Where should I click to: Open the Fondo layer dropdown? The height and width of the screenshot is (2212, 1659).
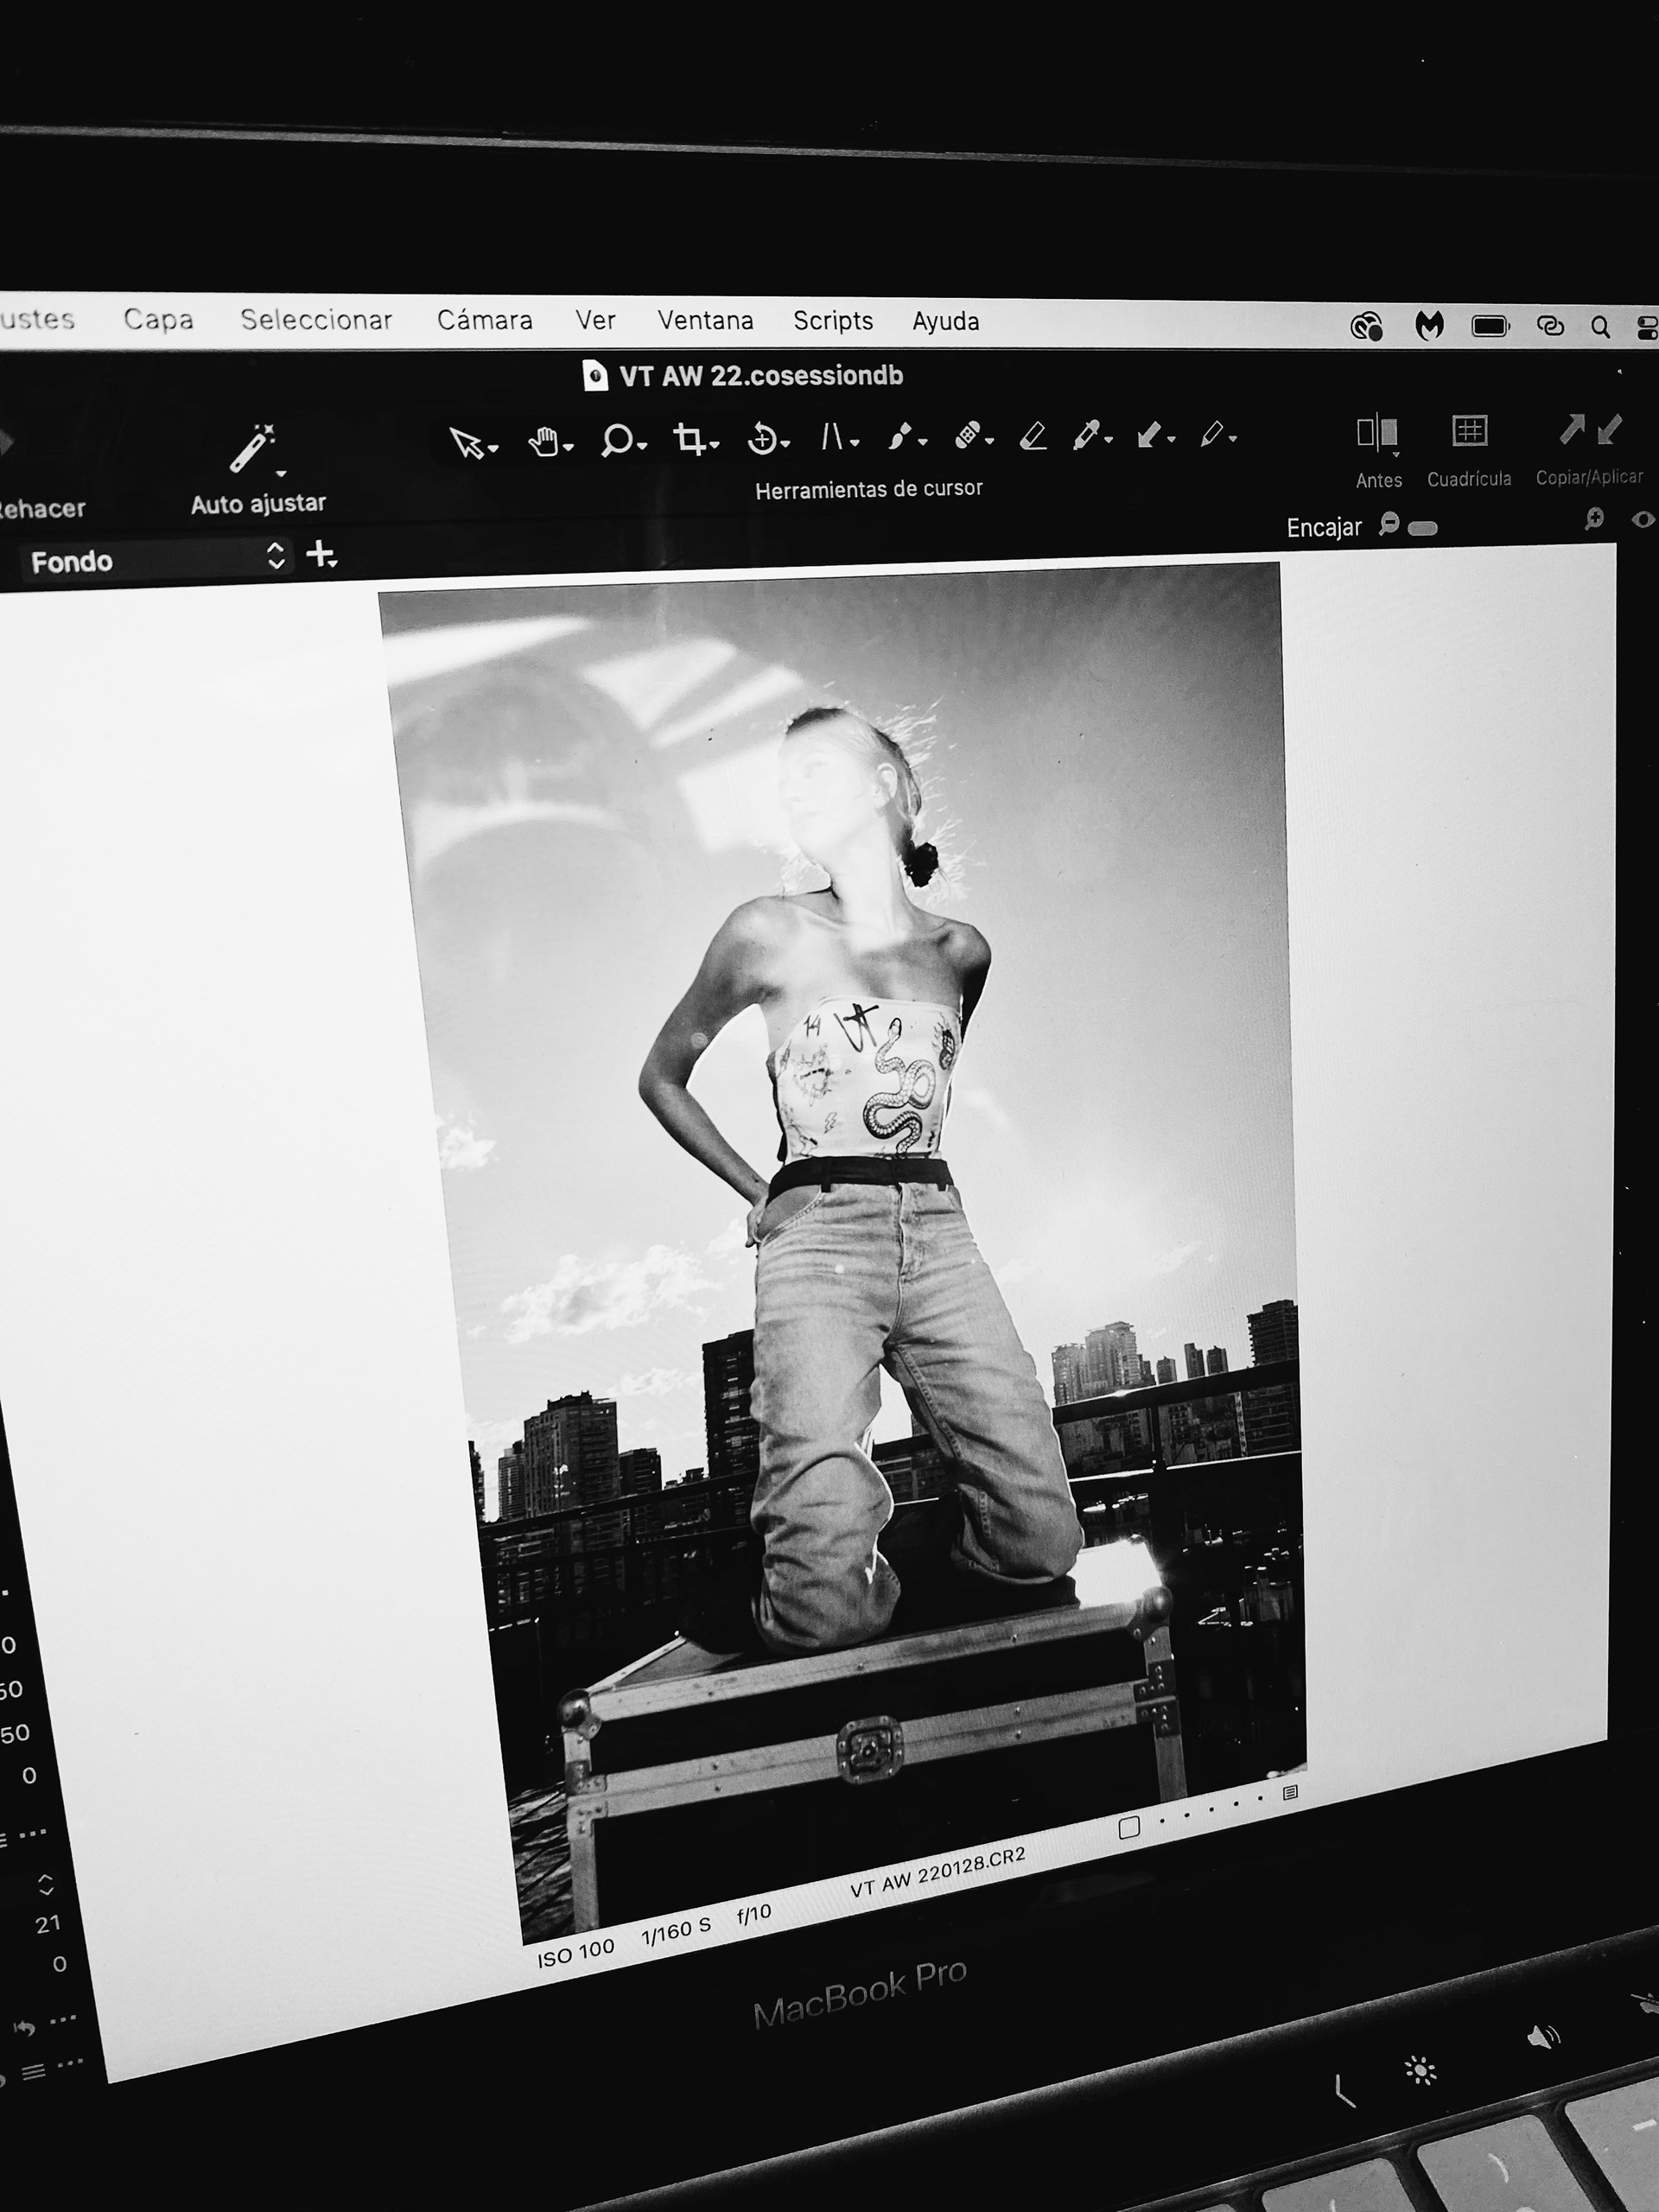[x=155, y=560]
